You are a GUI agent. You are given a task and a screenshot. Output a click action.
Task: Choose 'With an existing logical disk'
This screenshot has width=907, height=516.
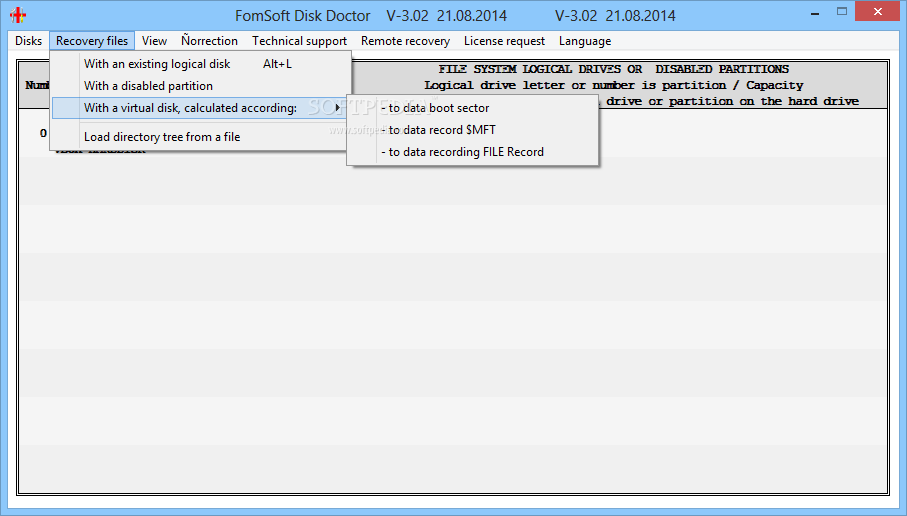[x=201, y=64]
